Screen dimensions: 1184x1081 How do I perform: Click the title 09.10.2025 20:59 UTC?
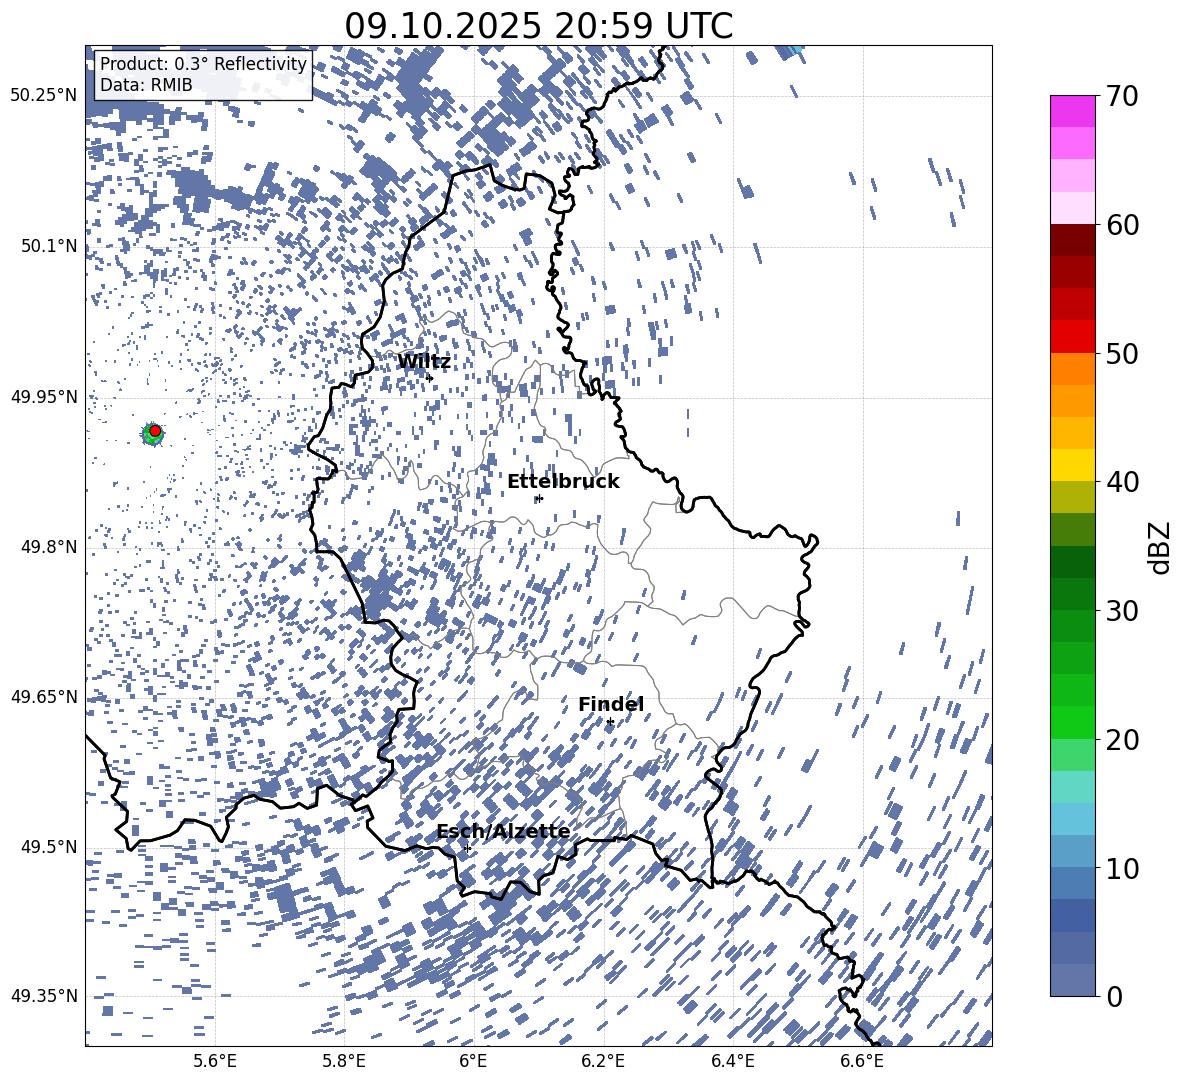[538, 26]
